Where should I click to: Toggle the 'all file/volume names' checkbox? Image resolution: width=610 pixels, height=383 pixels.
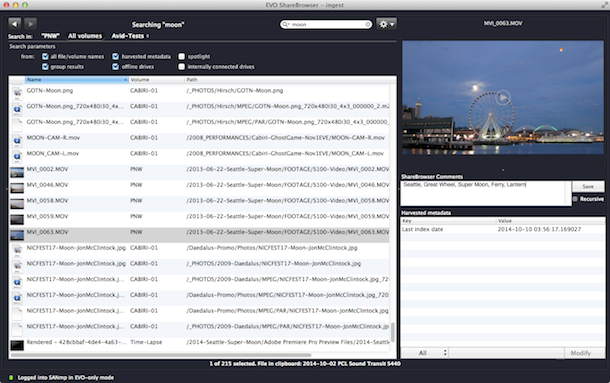[x=45, y=56]
